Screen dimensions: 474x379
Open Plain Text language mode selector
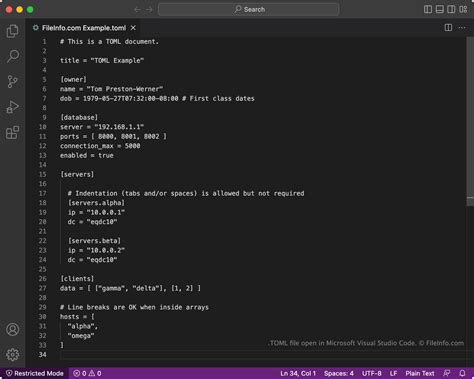[420, 373]
